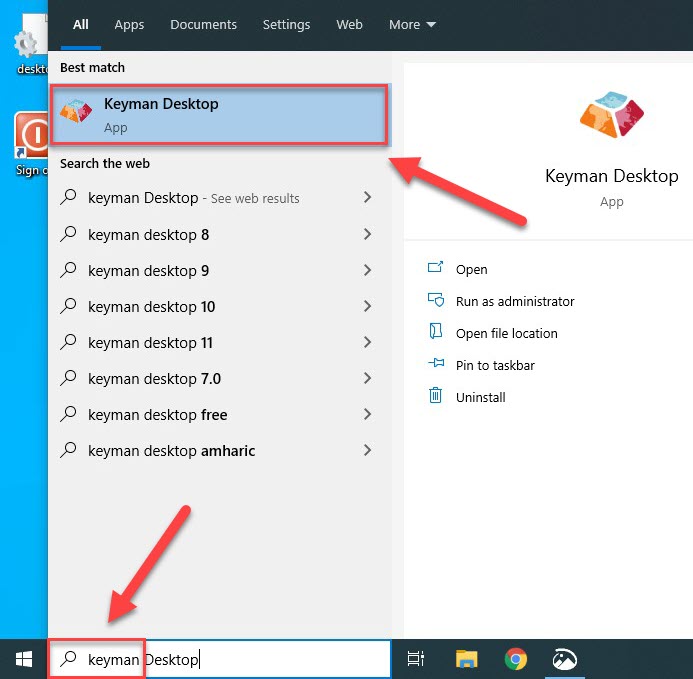Choose Run as administrator

click(x=514, y=301)
